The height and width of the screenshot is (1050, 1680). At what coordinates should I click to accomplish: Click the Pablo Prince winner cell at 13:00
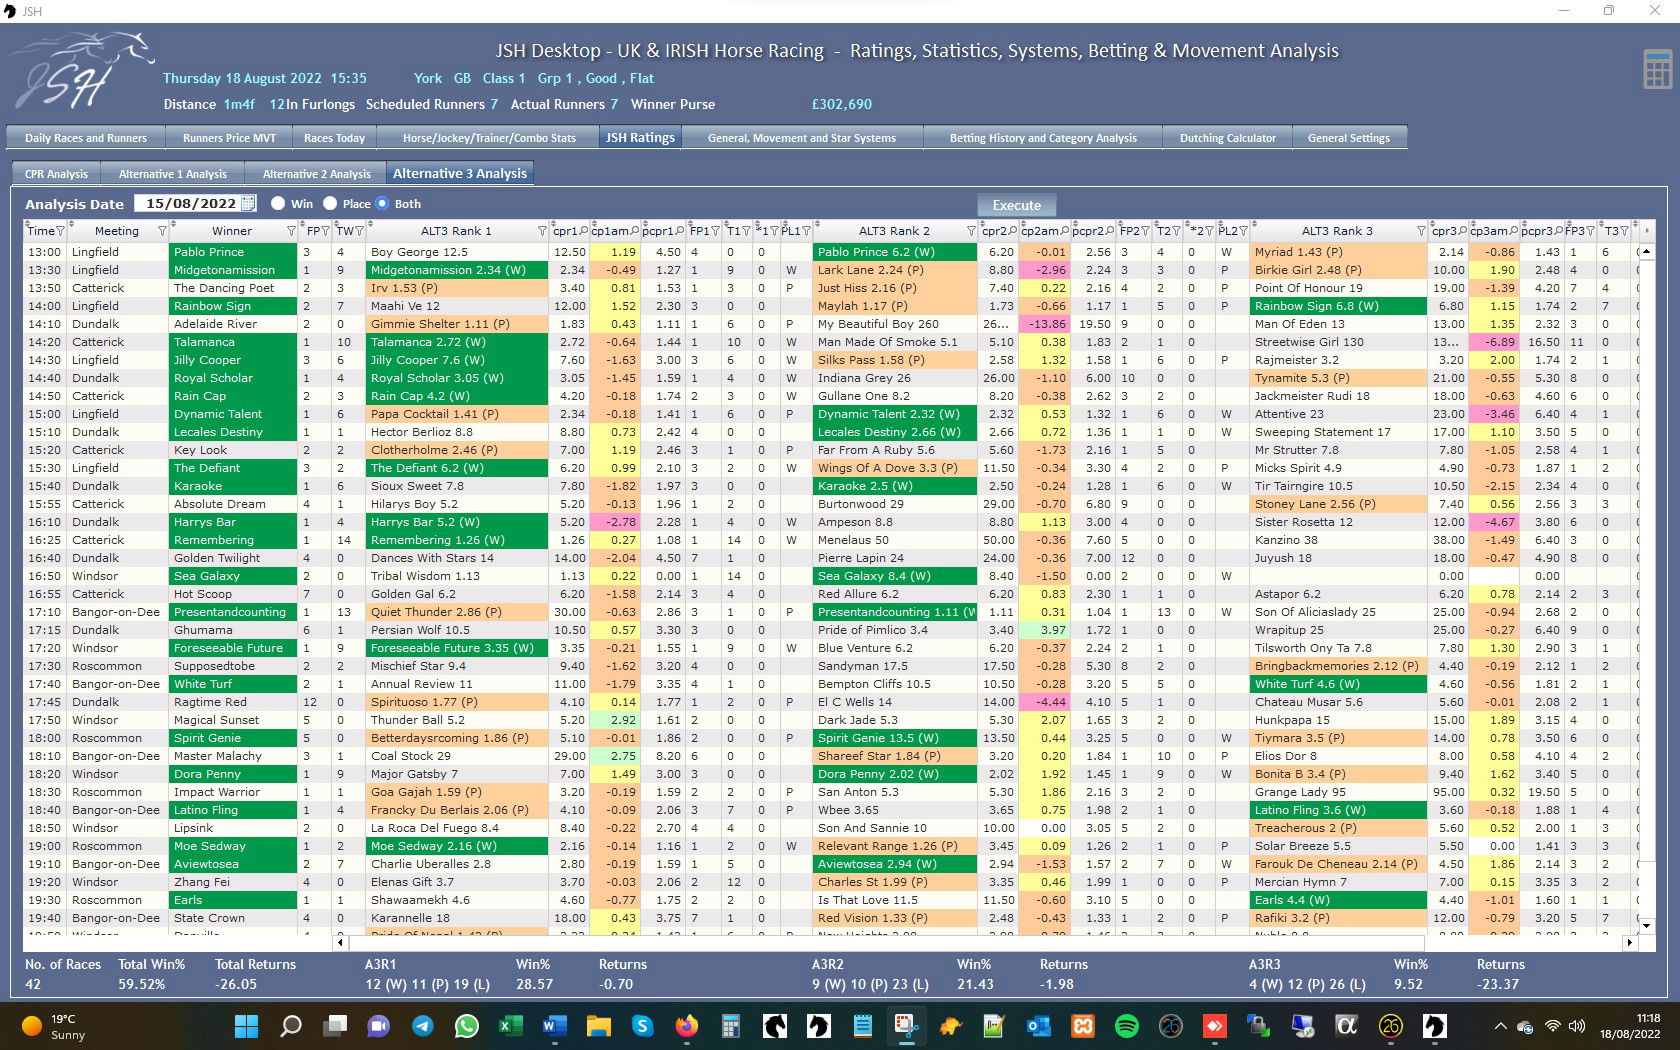pos(233,252)
